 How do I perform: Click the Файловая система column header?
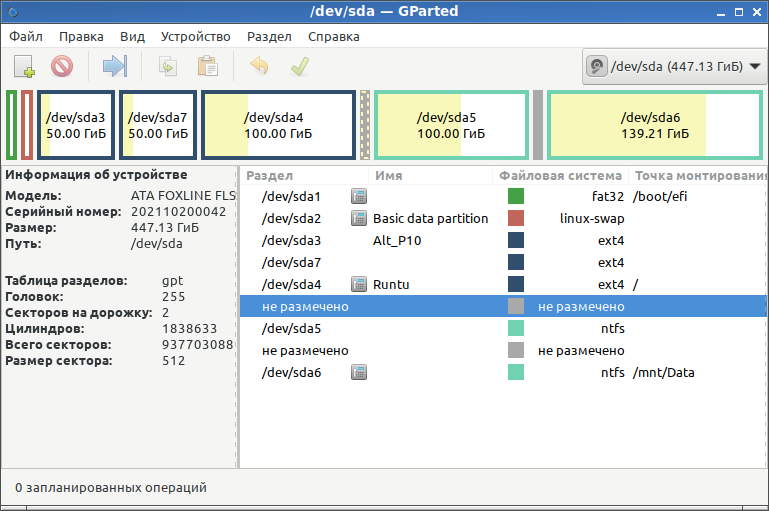point(560,176)
